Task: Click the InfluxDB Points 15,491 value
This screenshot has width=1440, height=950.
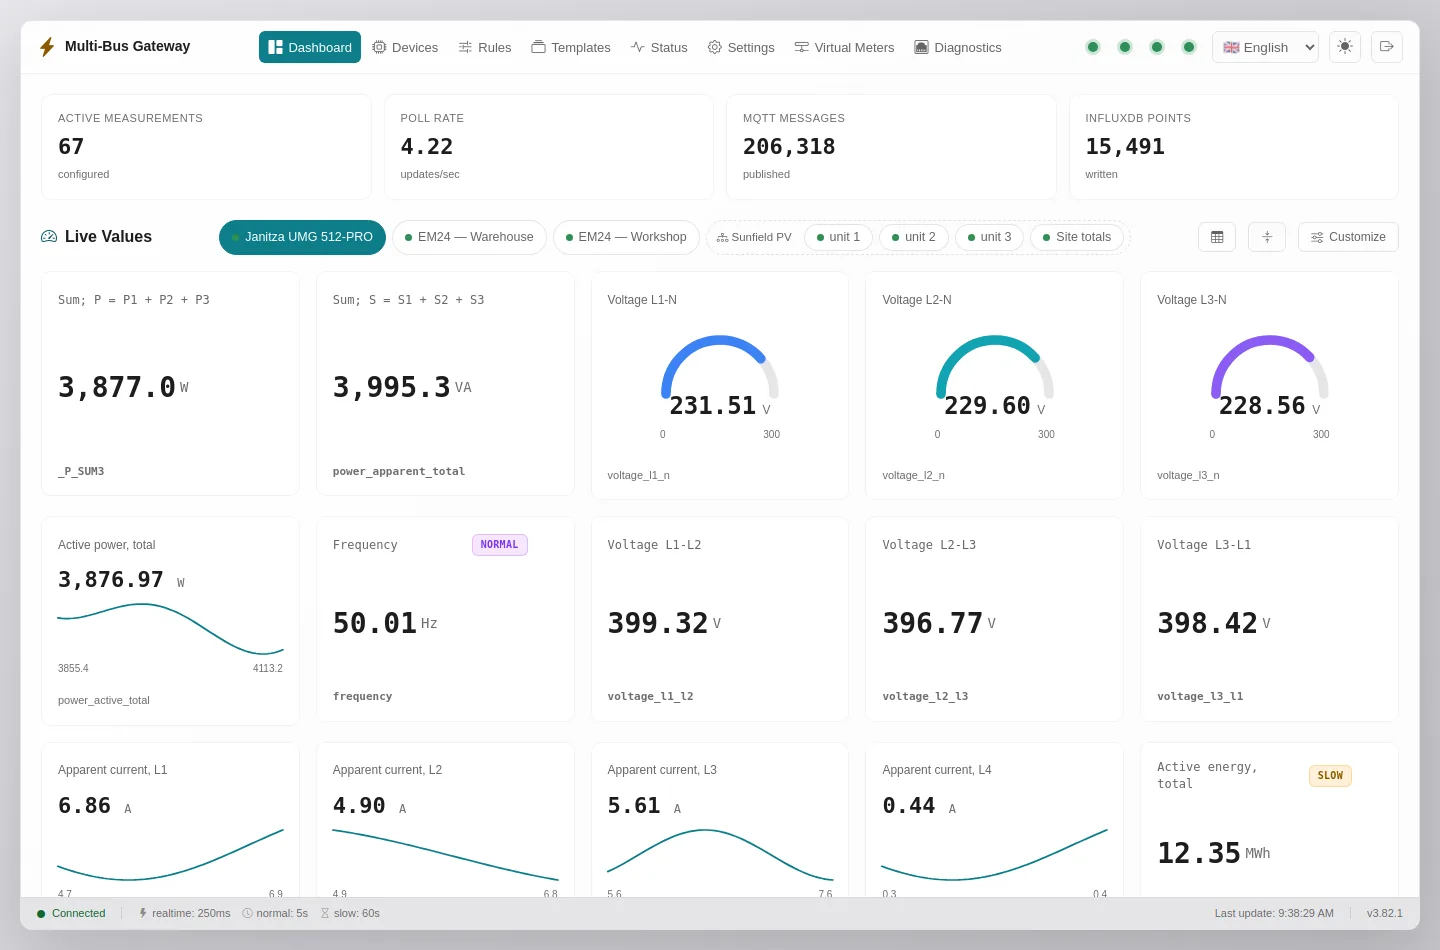Action: tap(1125, 147)
